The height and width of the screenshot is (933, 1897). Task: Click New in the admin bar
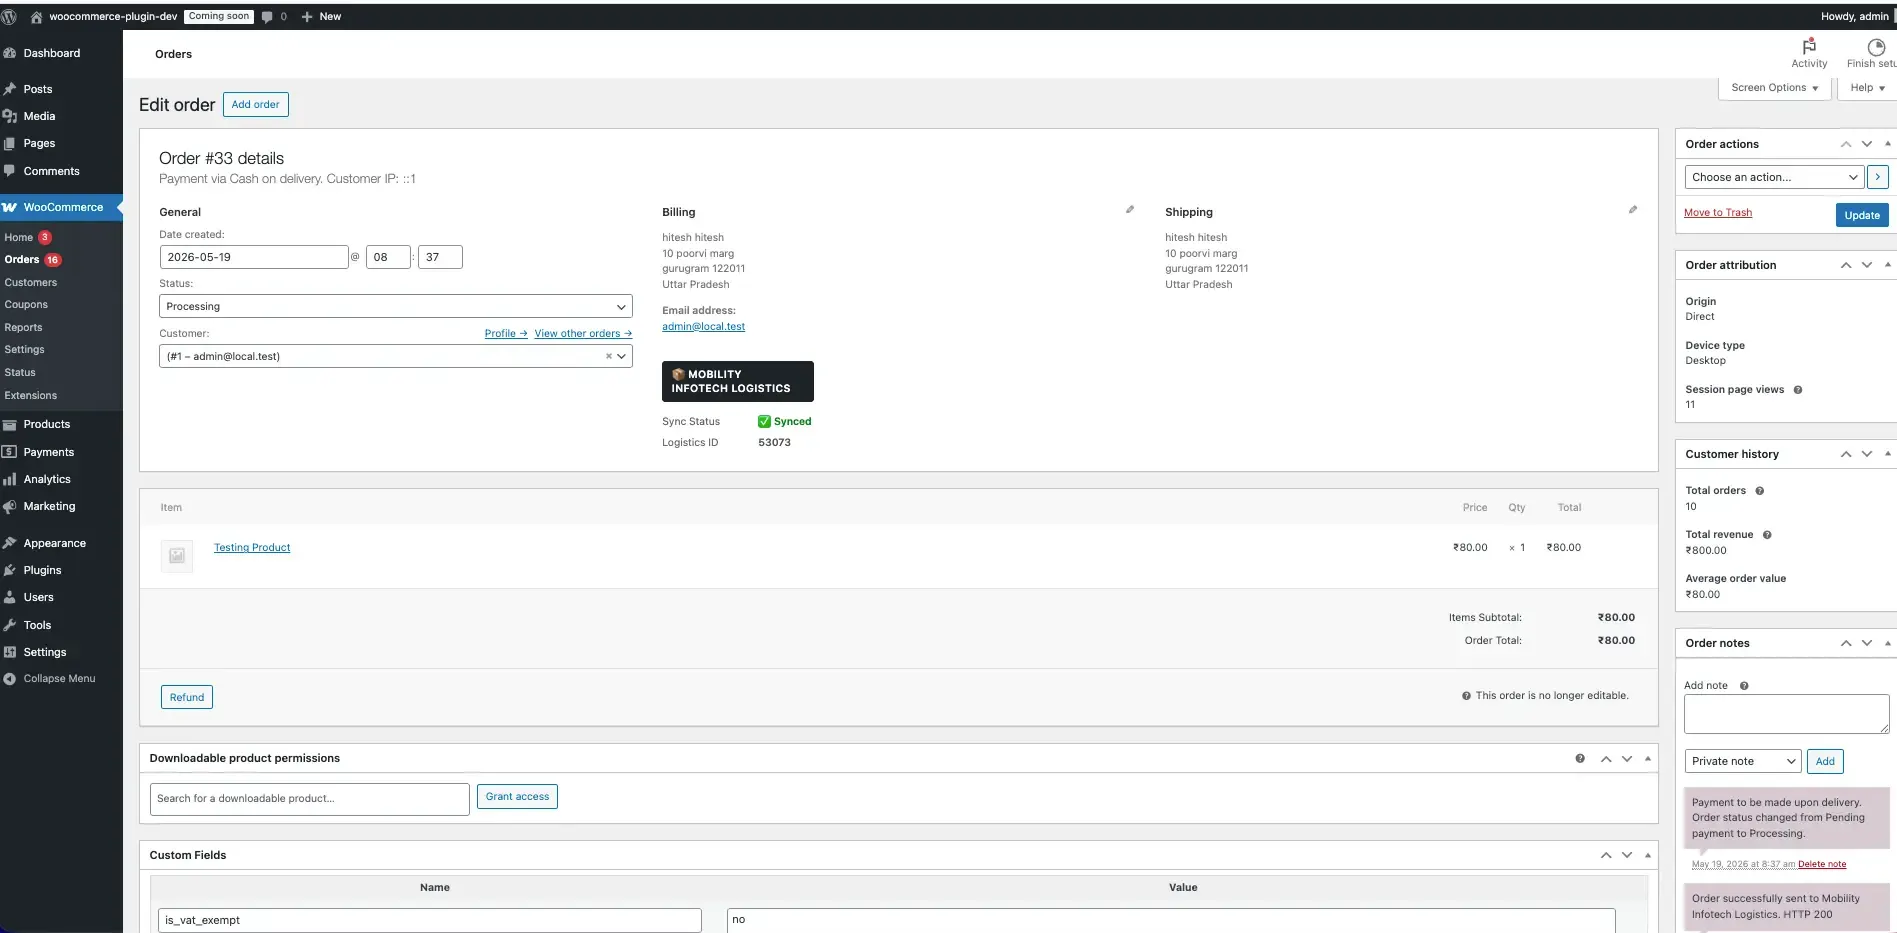click(x=321, y=16)
